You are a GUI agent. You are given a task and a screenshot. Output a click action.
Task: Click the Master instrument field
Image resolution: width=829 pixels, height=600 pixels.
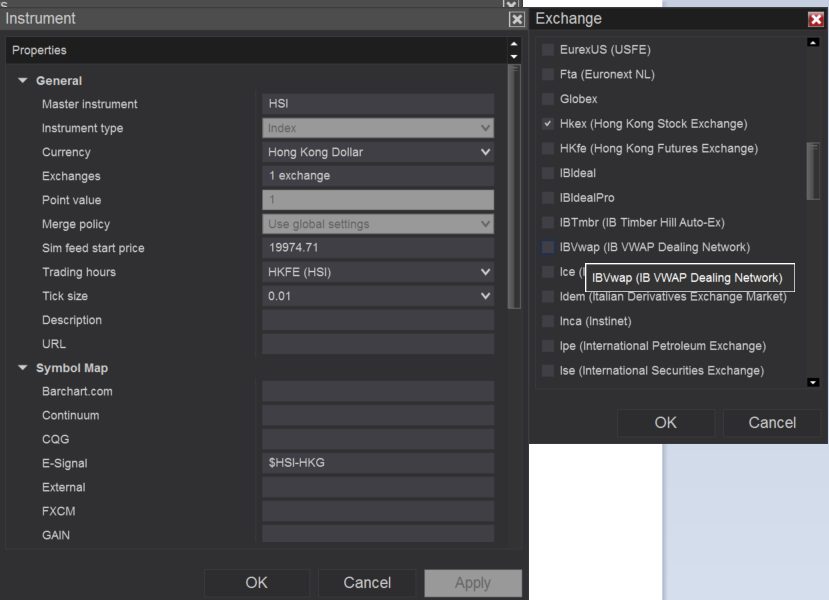pyautogui.click(x=378, y=104)
